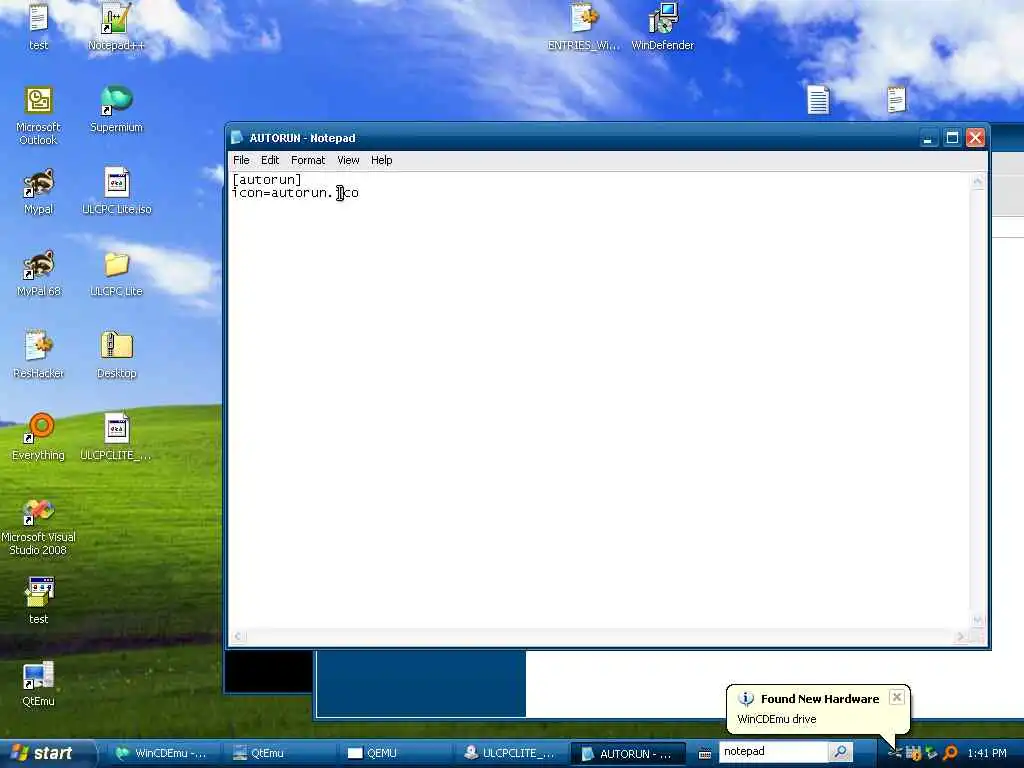
Task: Open the File menu in Notepad
Action: (241, 160)
